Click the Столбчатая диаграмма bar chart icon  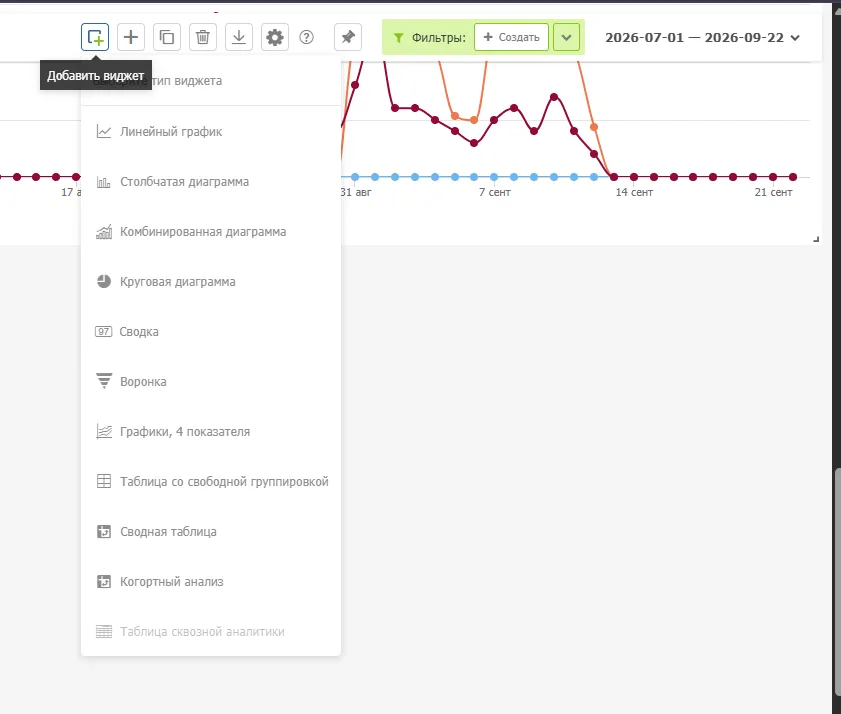click(x=104, y=182)
